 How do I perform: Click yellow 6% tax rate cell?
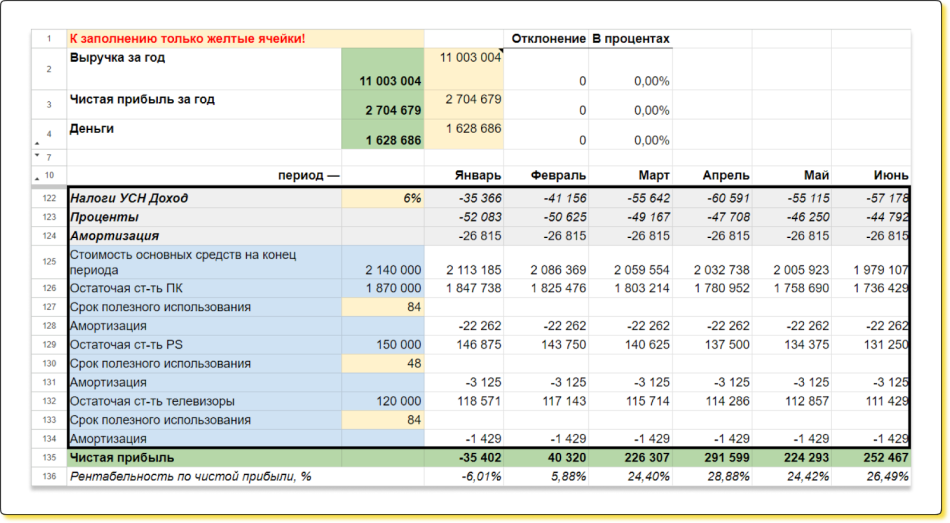[x=382, y=199]
